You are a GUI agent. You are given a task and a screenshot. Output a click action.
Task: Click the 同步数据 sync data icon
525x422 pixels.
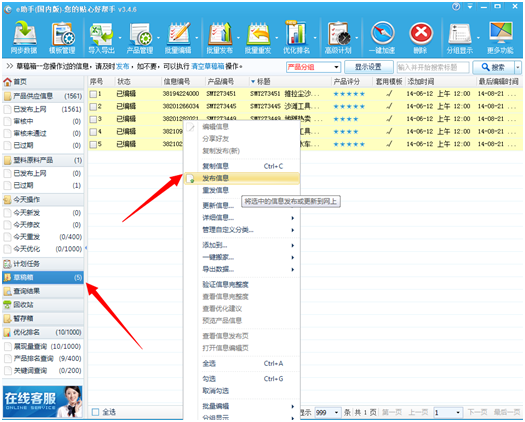[x=24, y=37]
